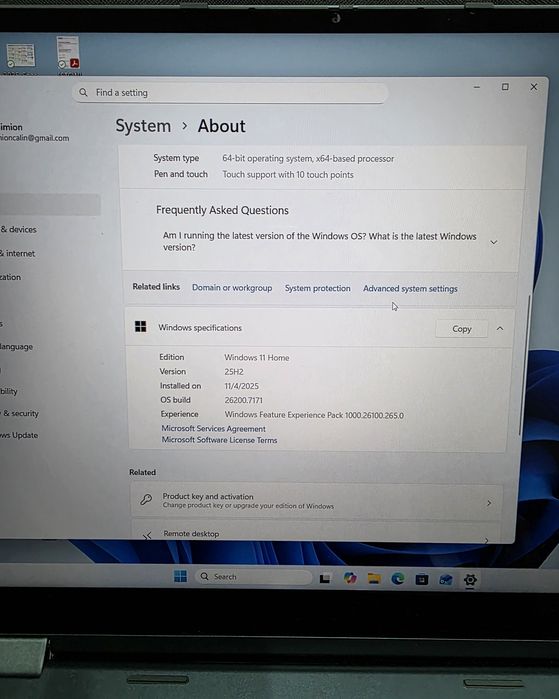Viewport: 559px width, 699px height.
Task: Click the taskbar Search box
Action: click(253, 576)
